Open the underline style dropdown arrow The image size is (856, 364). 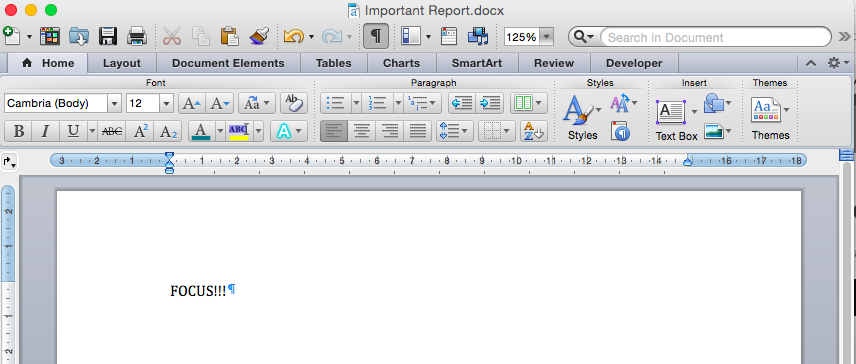(x=92, y=132)
